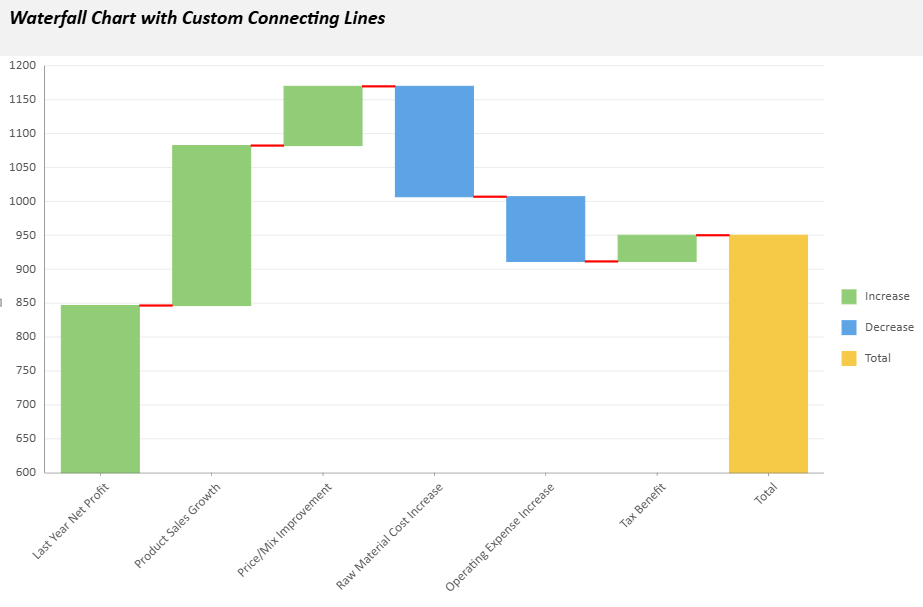Click the yellow Total legend swatch
Screen dimensions: 923x607
[849, 358]
